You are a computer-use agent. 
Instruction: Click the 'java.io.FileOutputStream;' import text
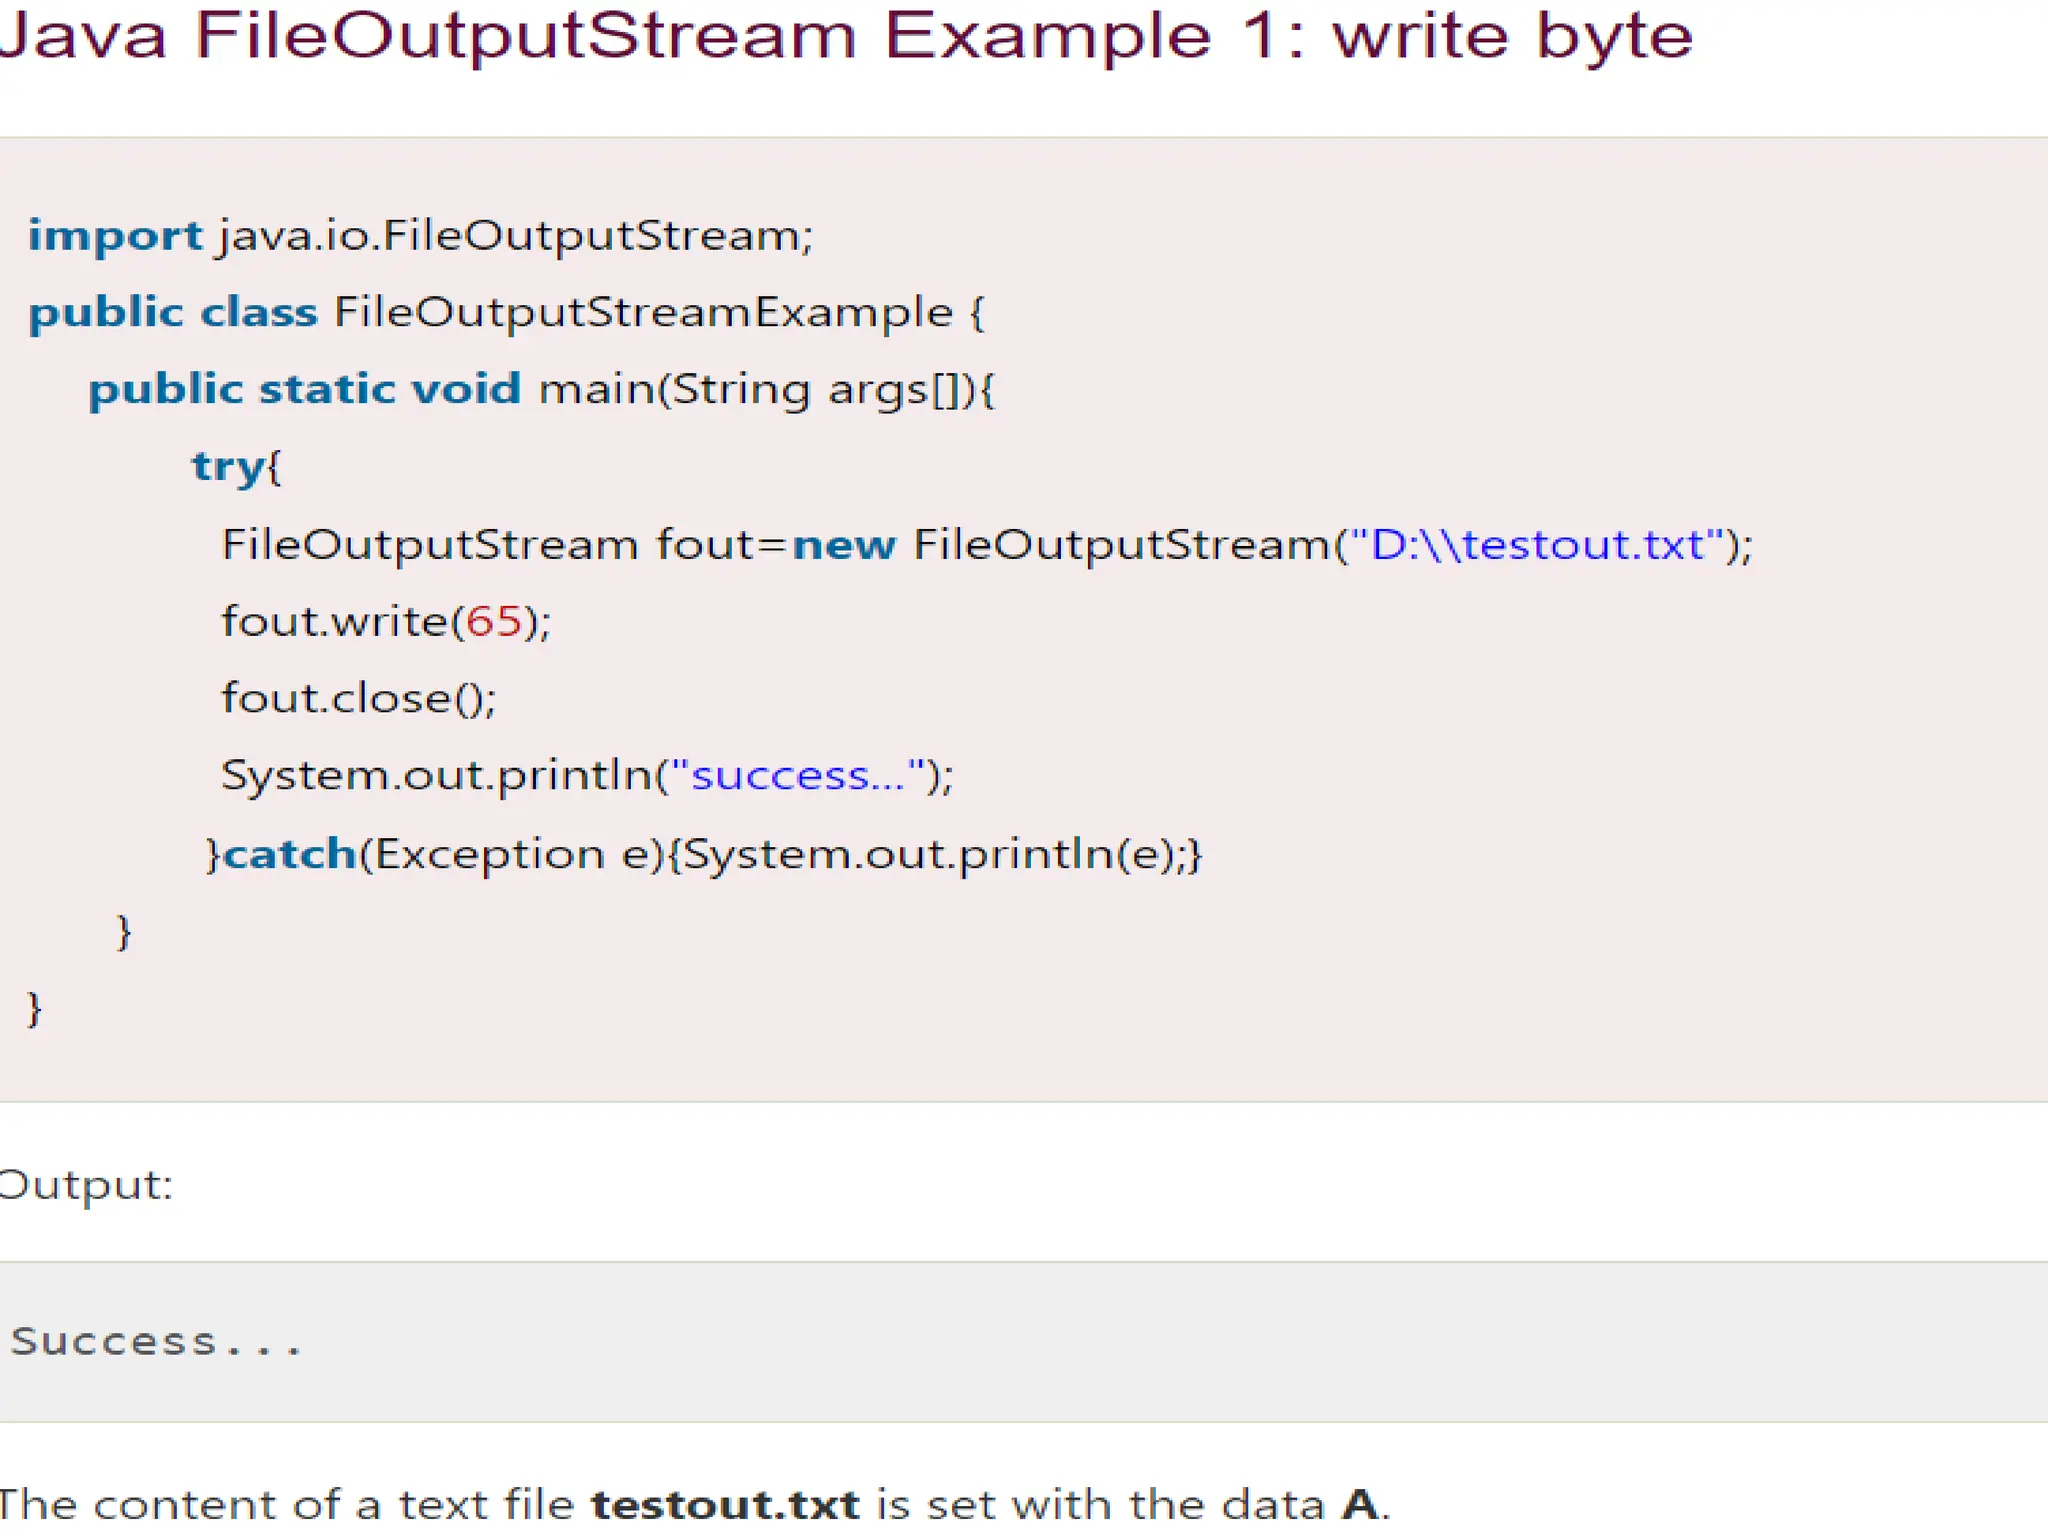515,236
